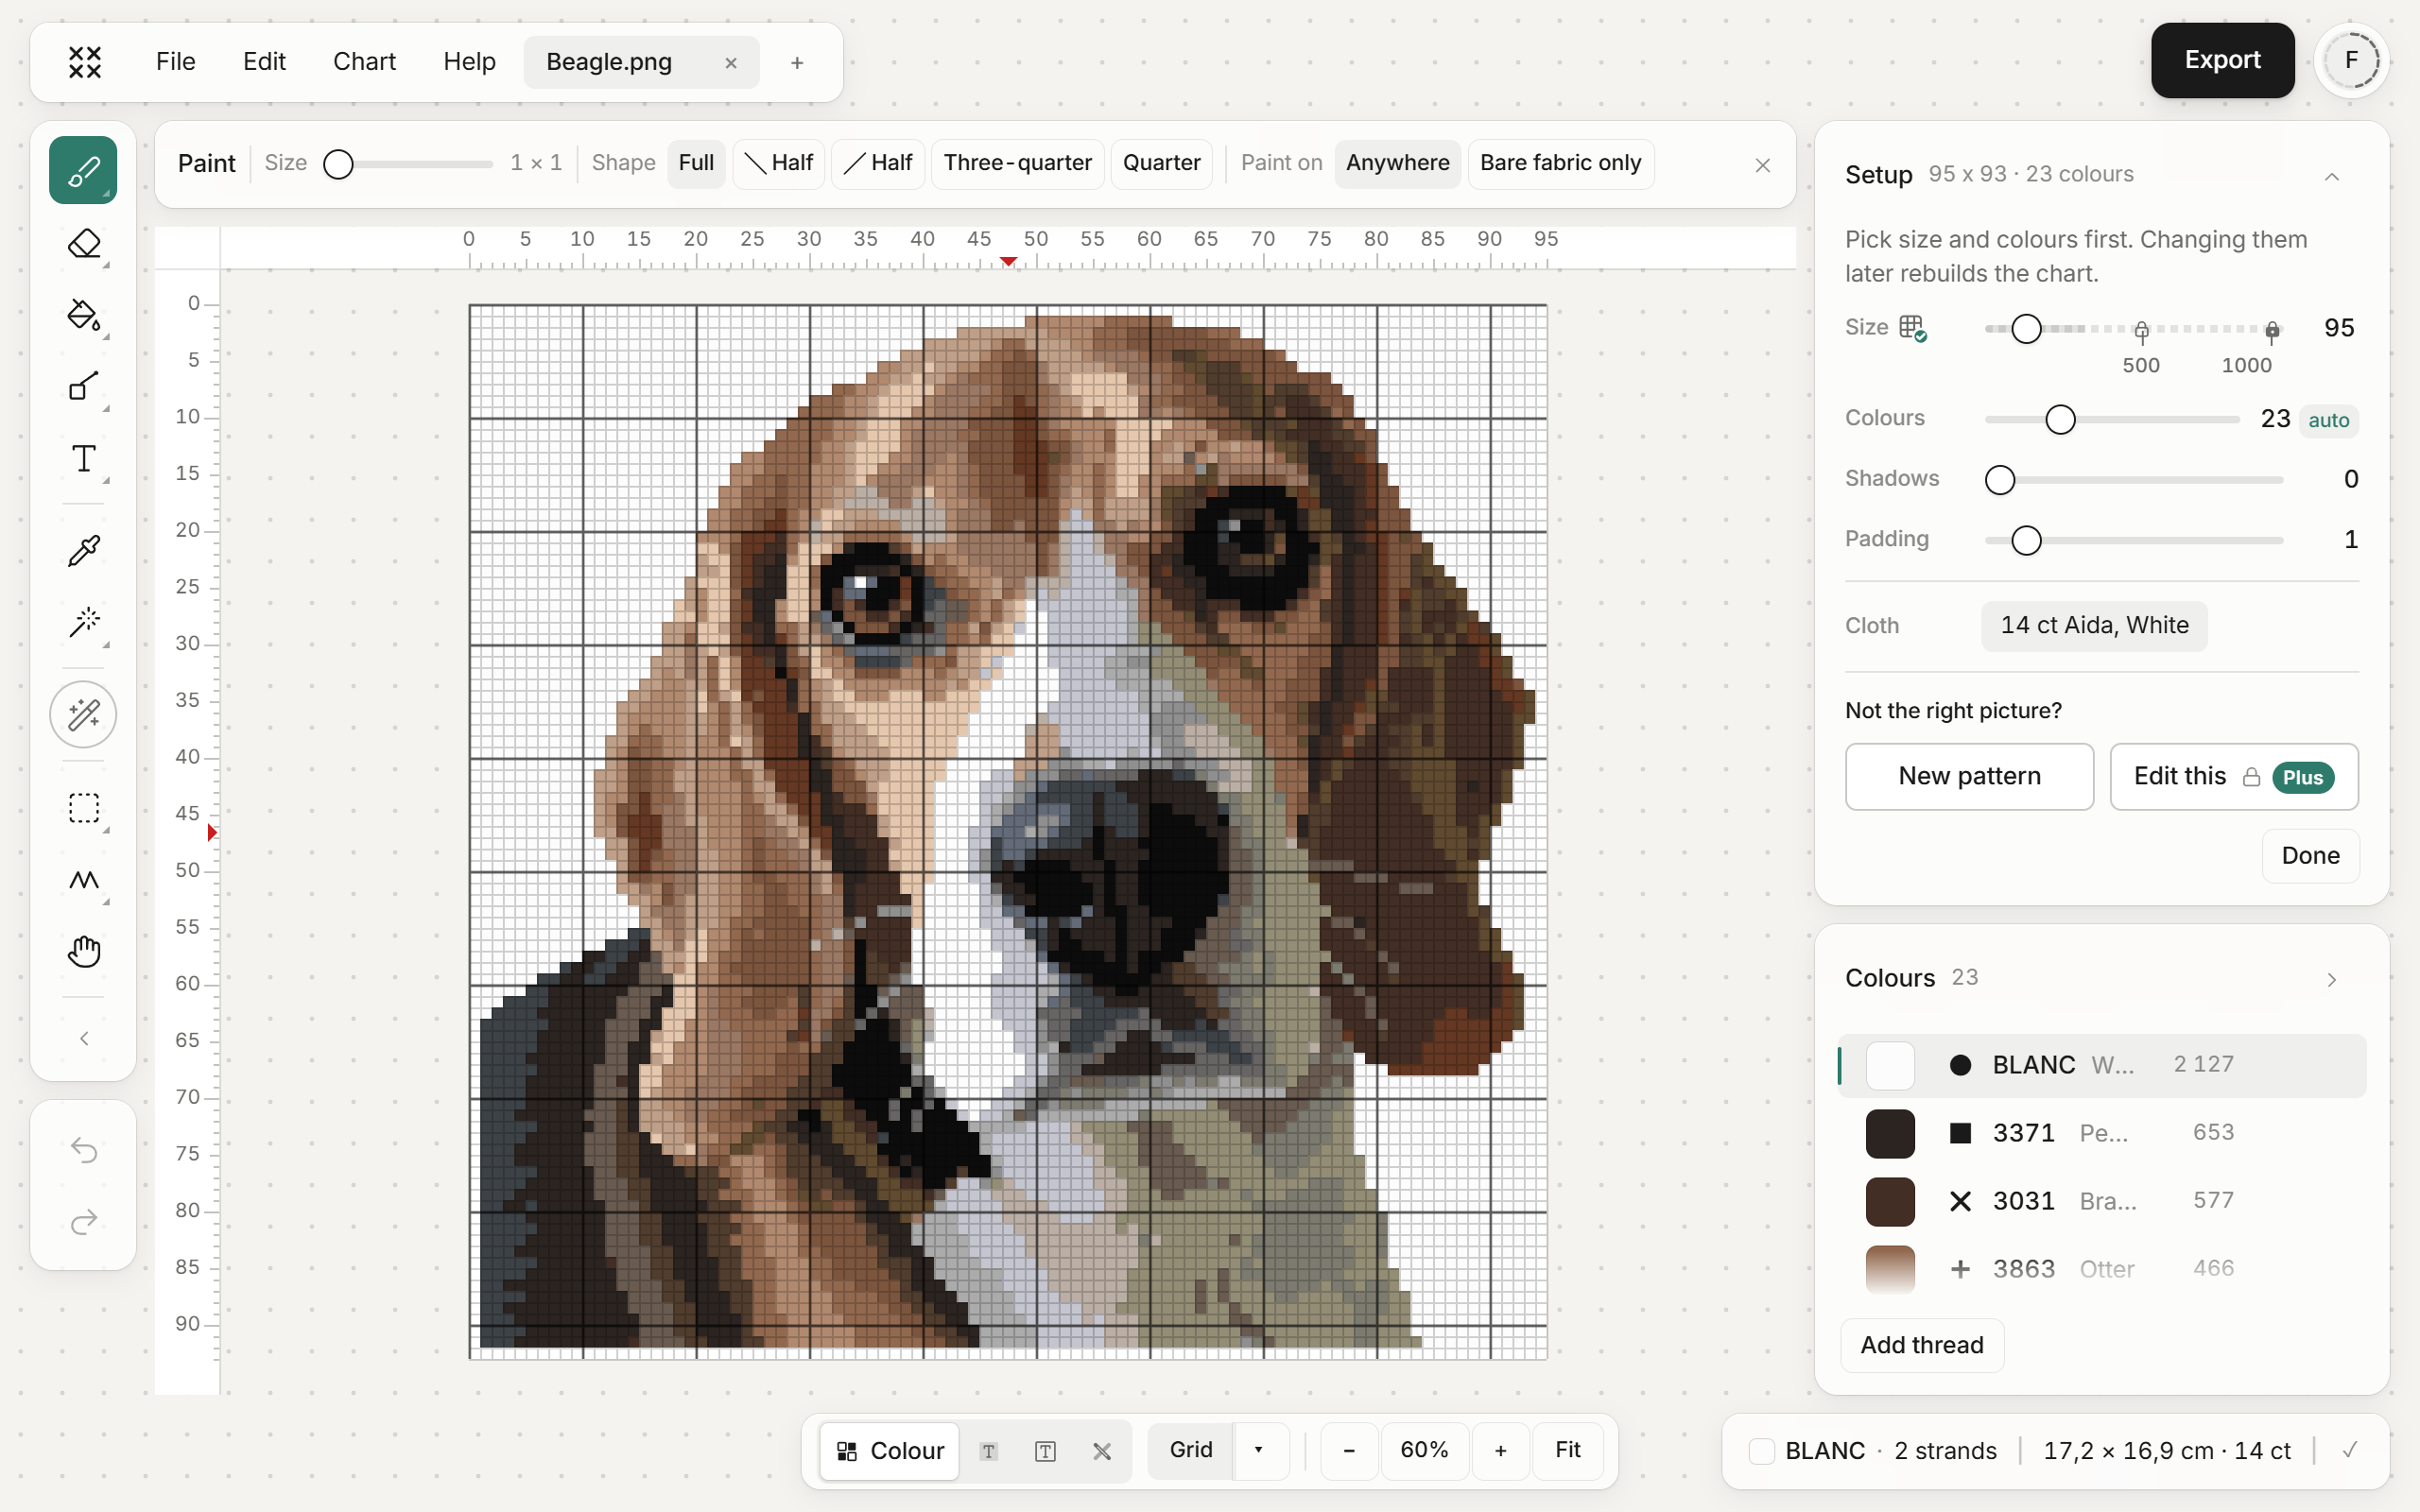
Task: Select the Hand pan tool
Action: click(x=83, y=952)
